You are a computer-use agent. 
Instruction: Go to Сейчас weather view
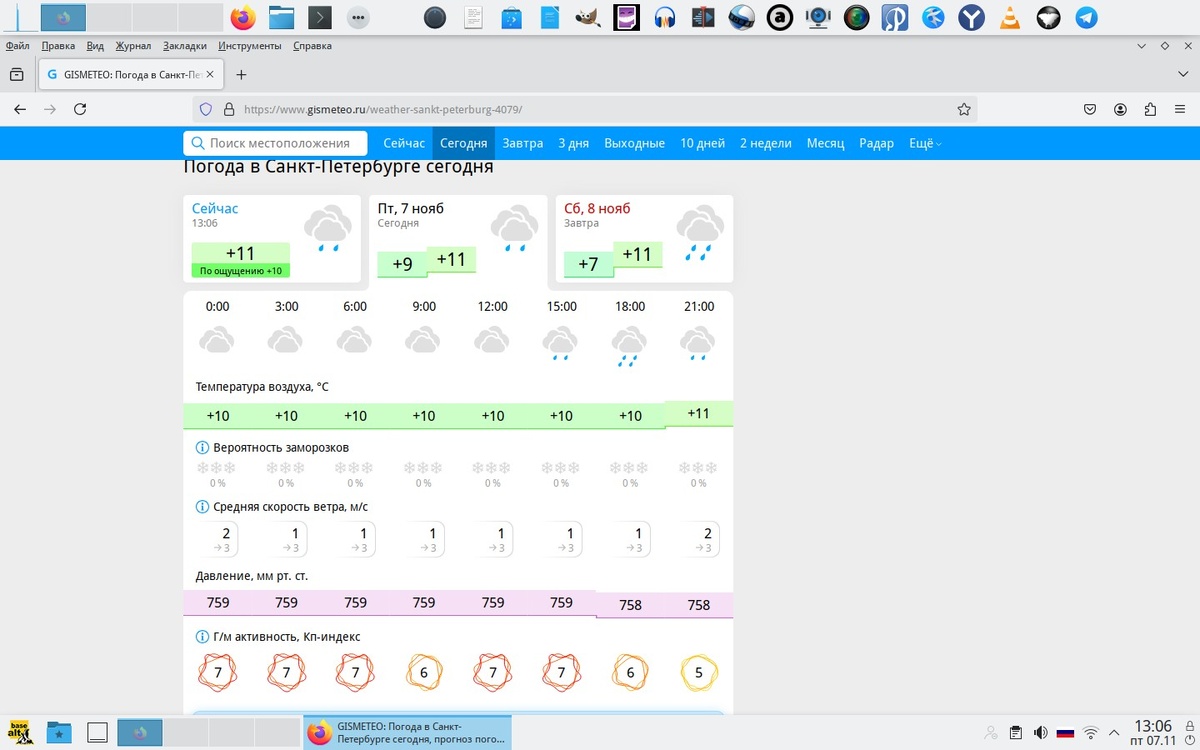coord(404,143)
